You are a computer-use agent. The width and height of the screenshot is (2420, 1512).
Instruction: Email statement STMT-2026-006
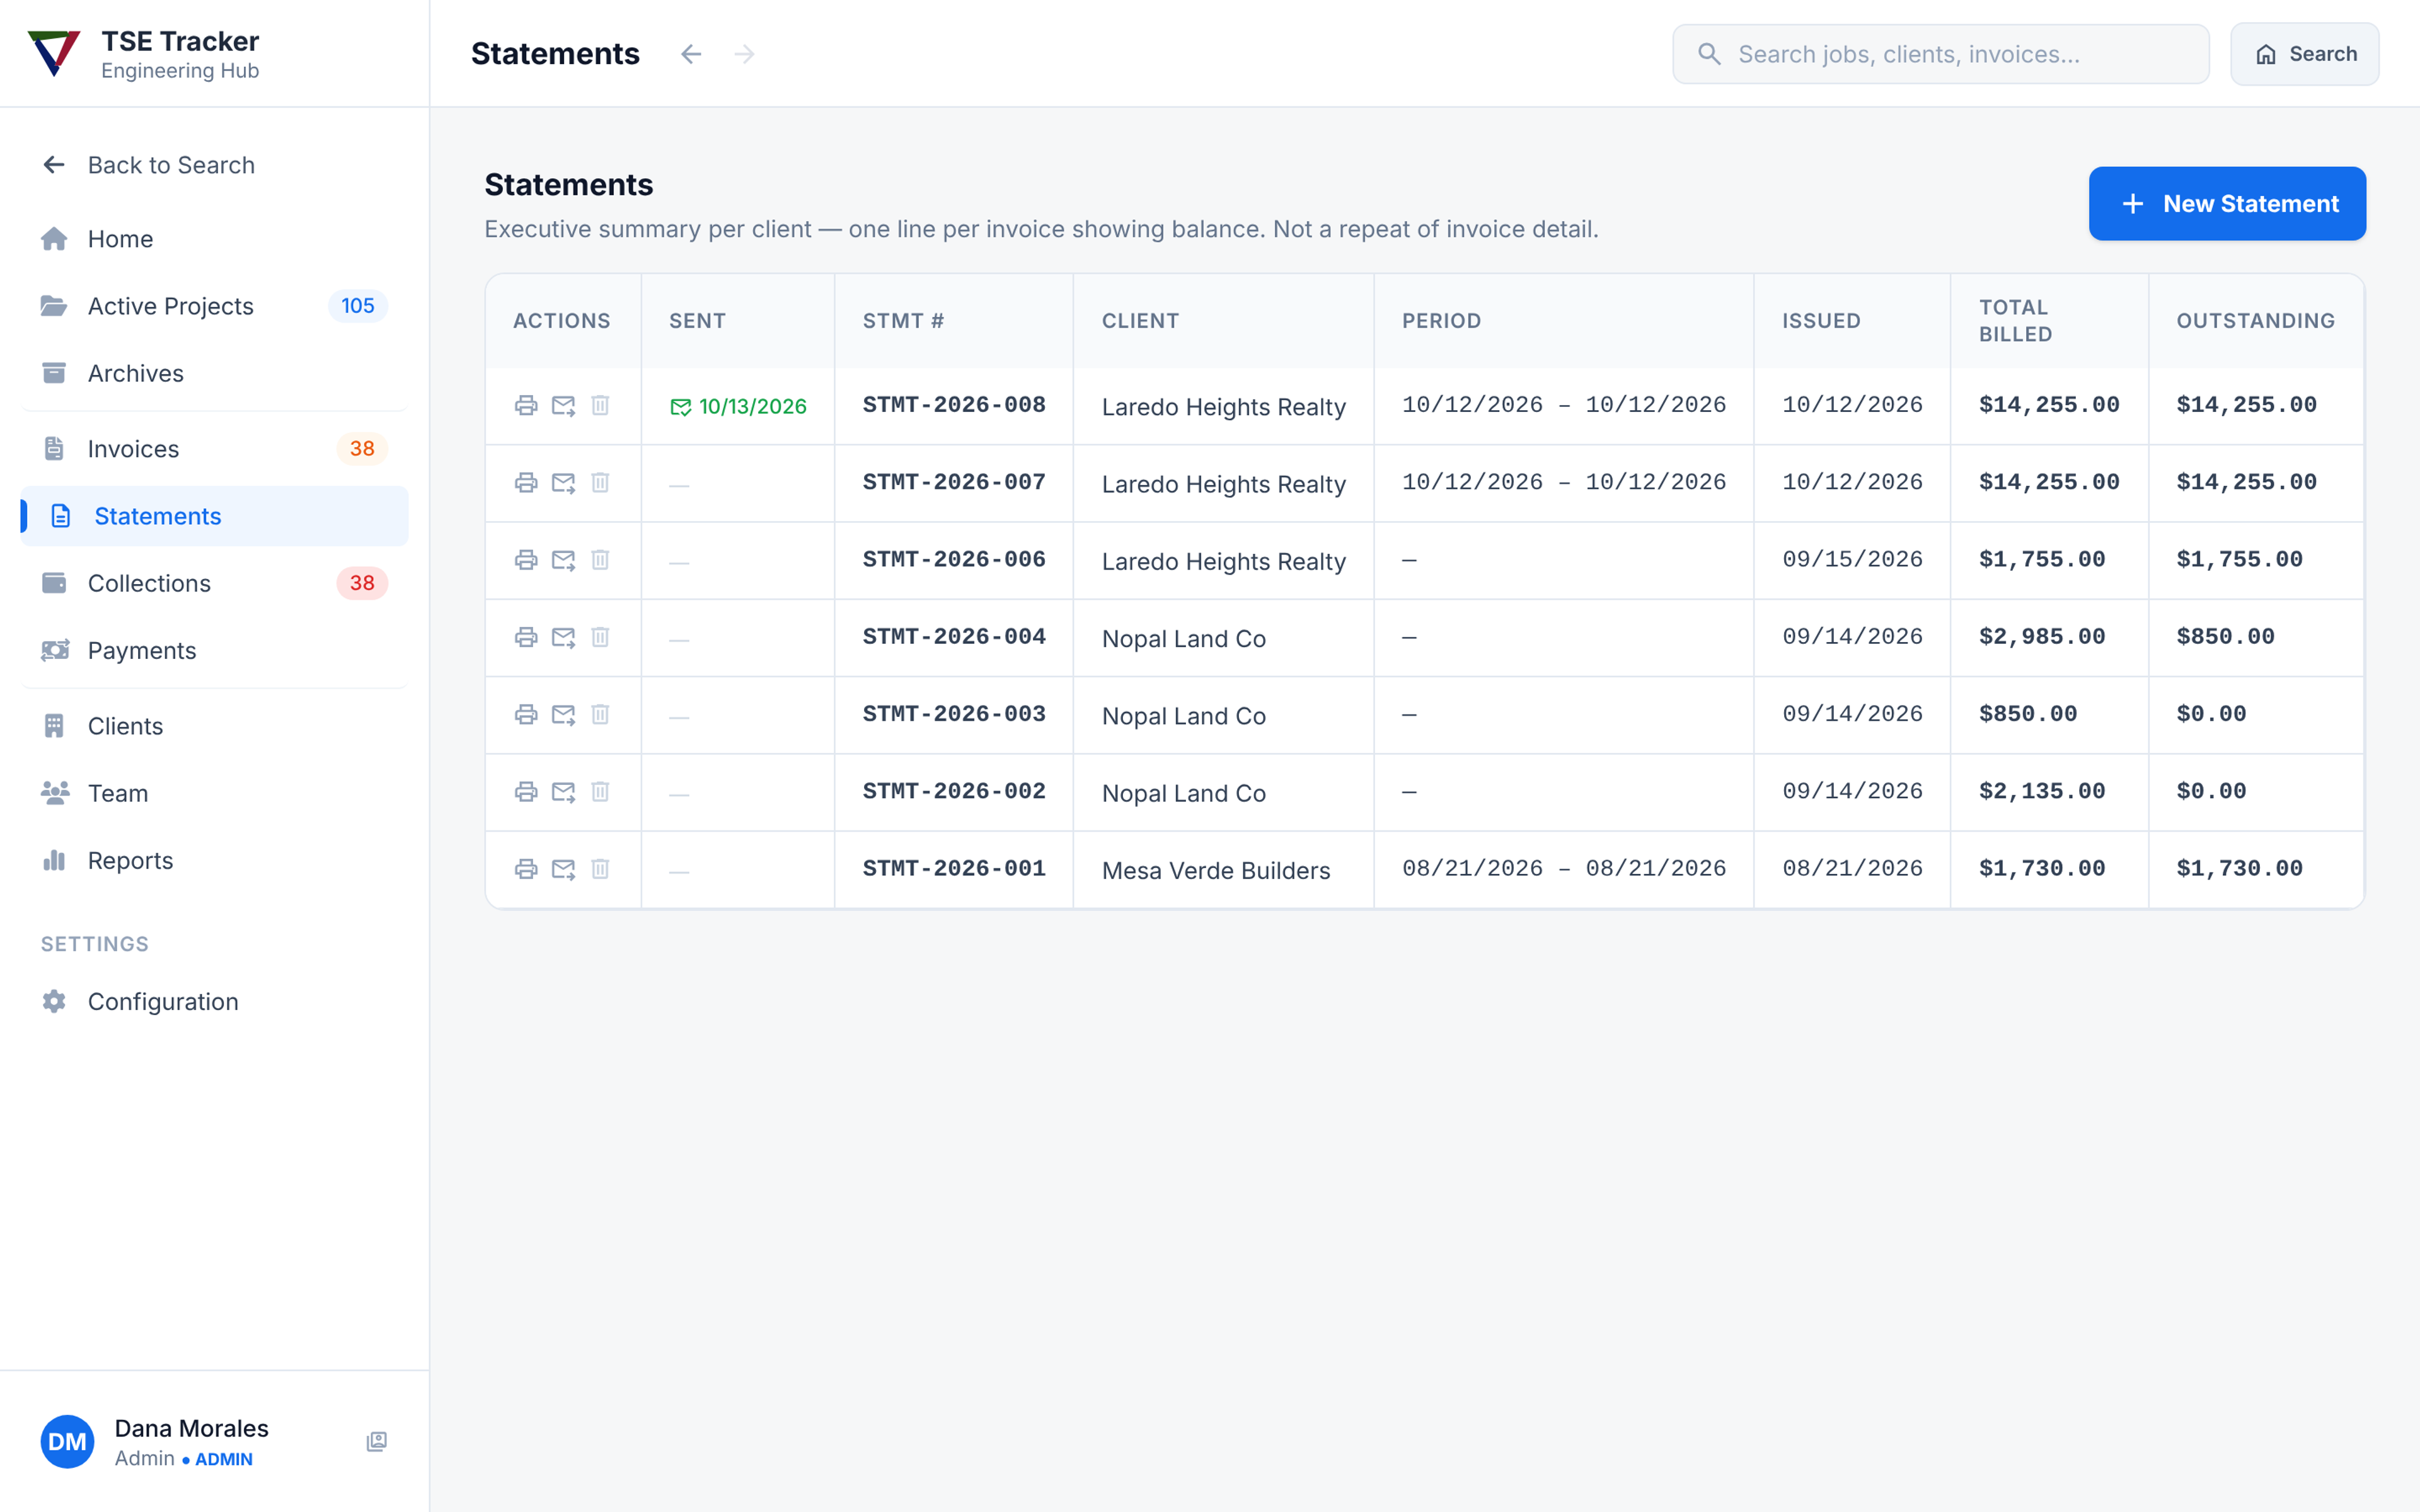coord(563,560)
